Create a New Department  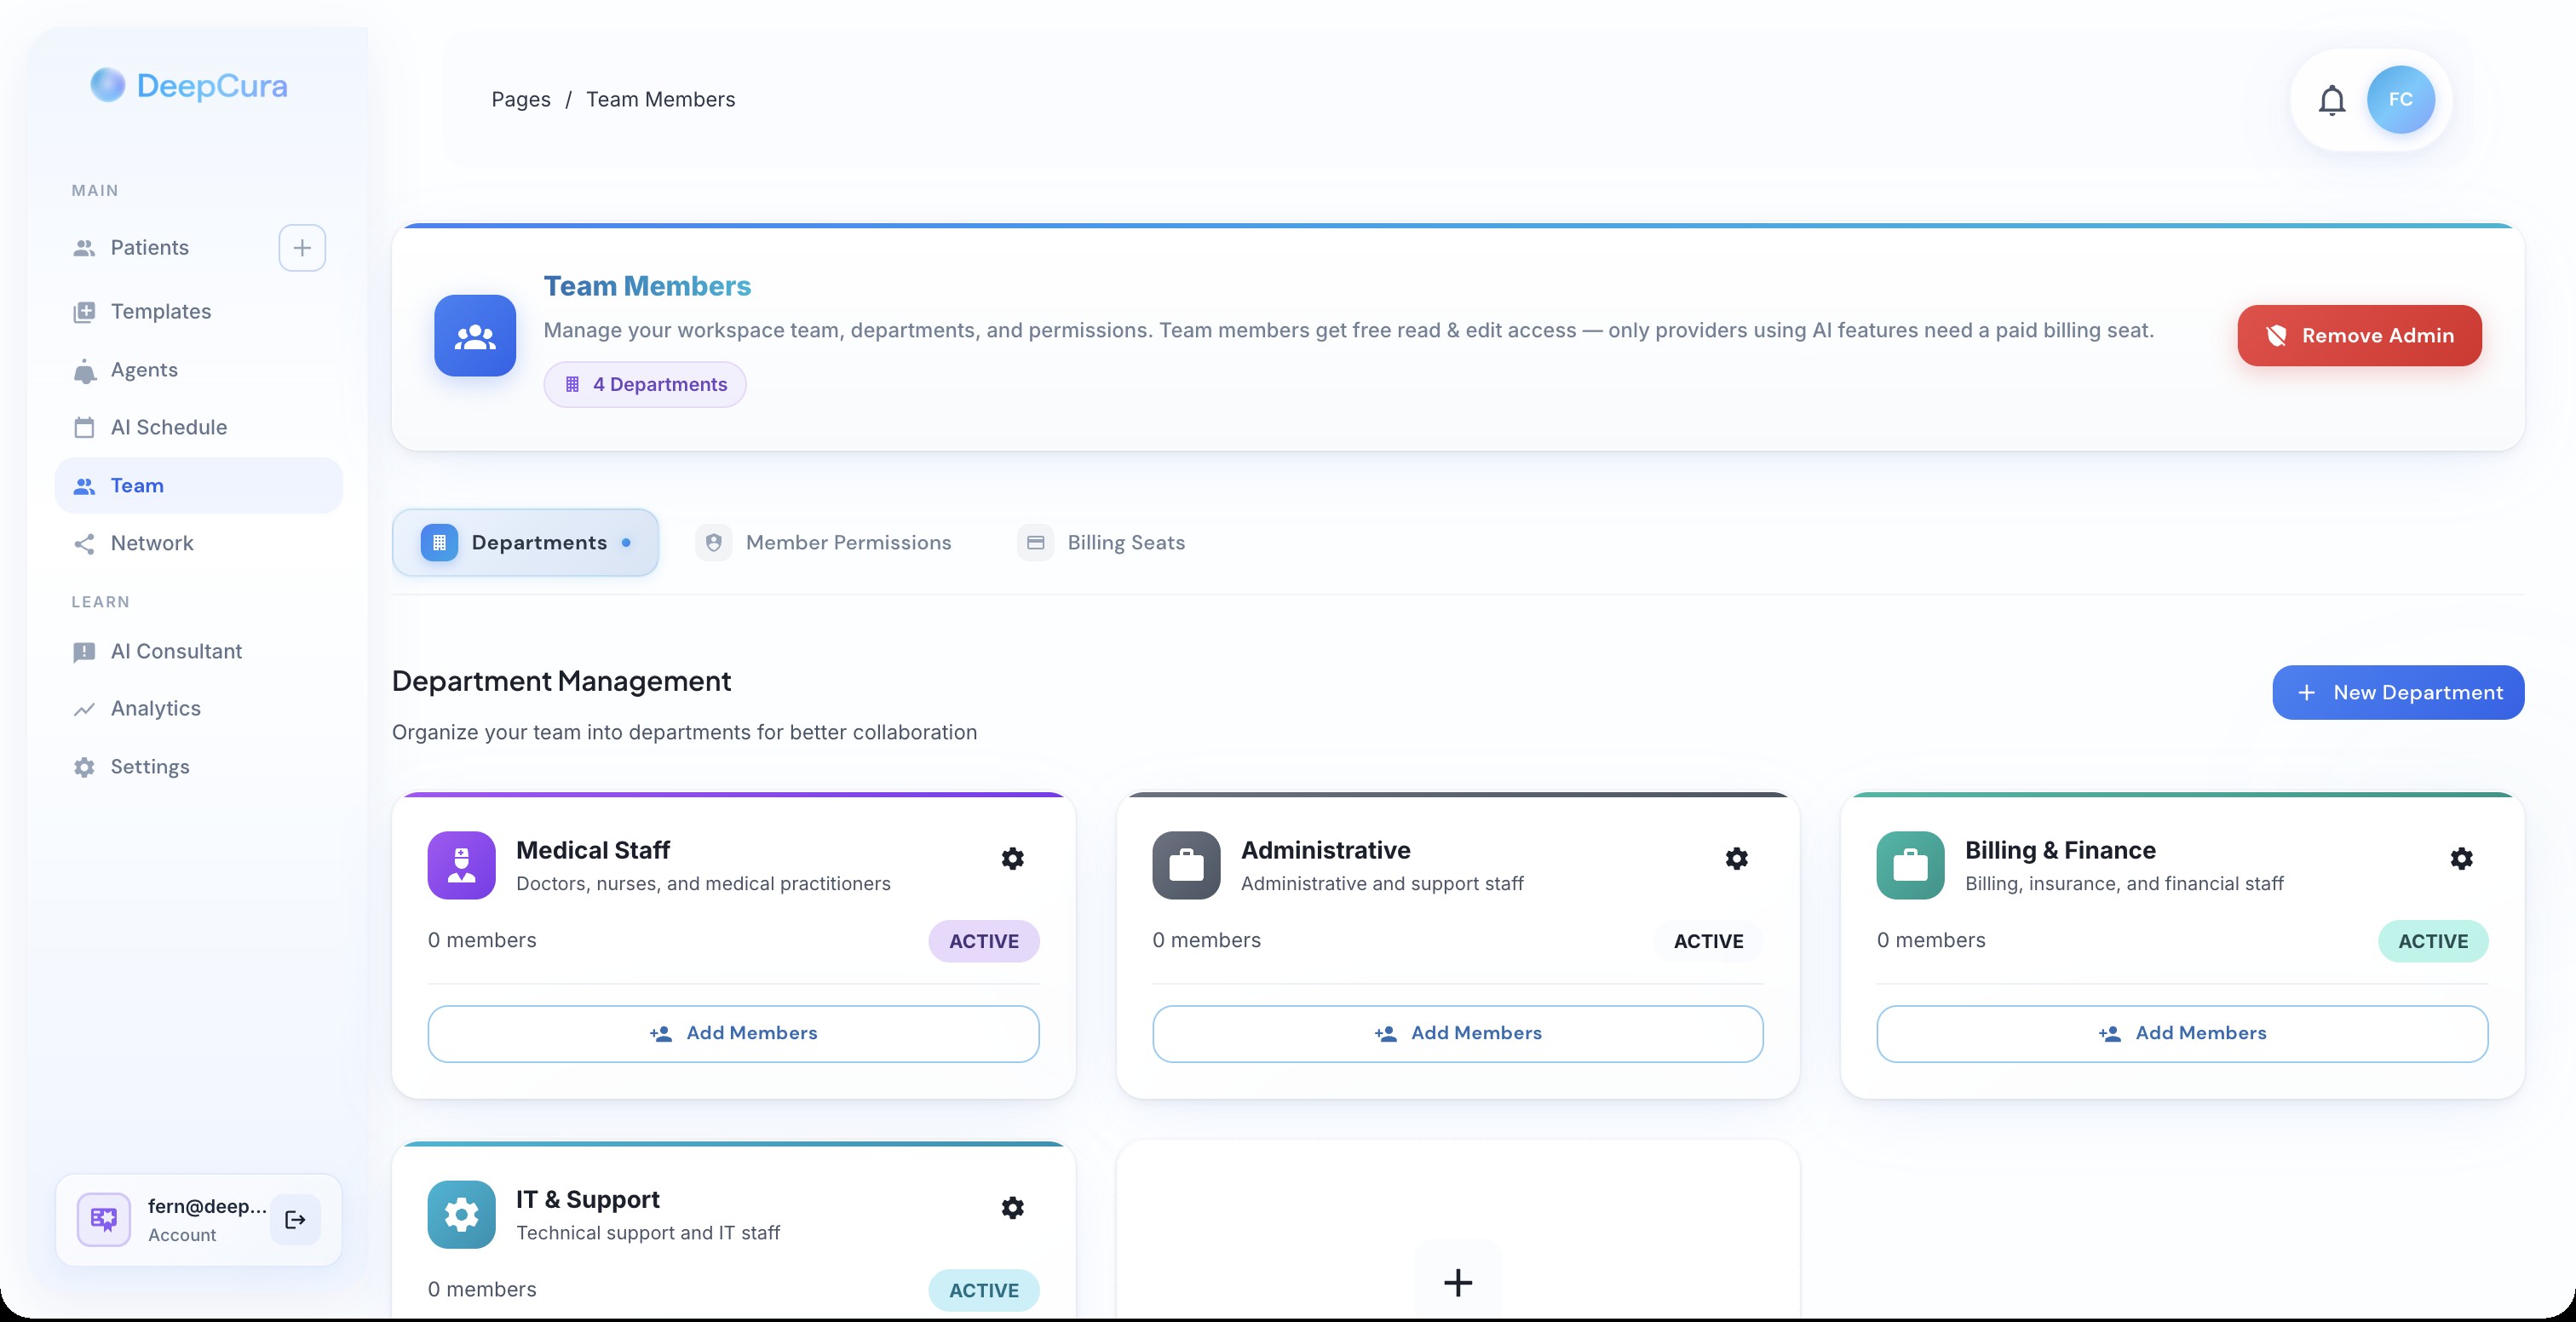tap(2398, 693)
